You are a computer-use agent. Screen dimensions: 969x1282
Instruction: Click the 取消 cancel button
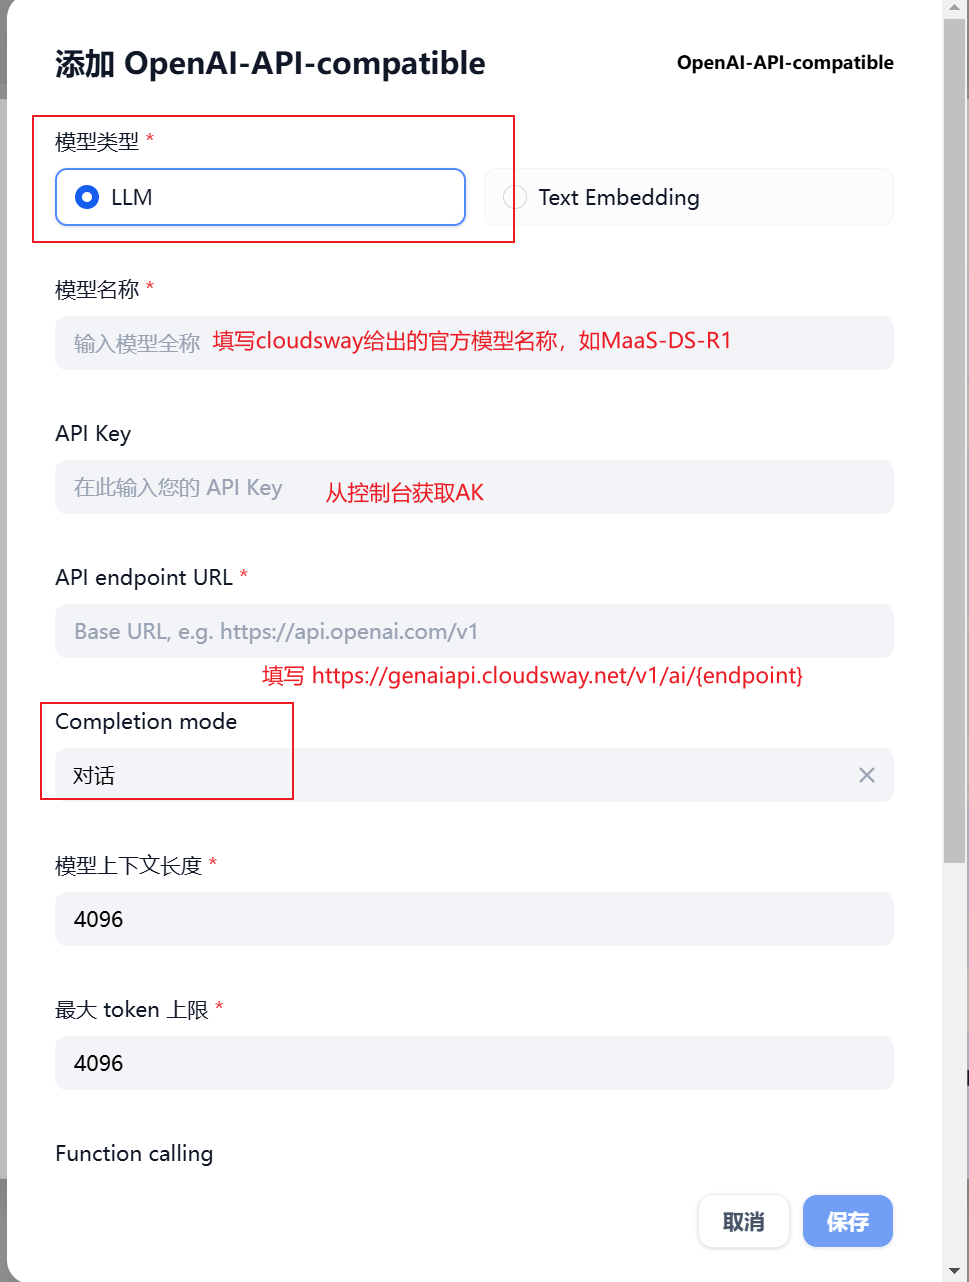click(744, 1221)
